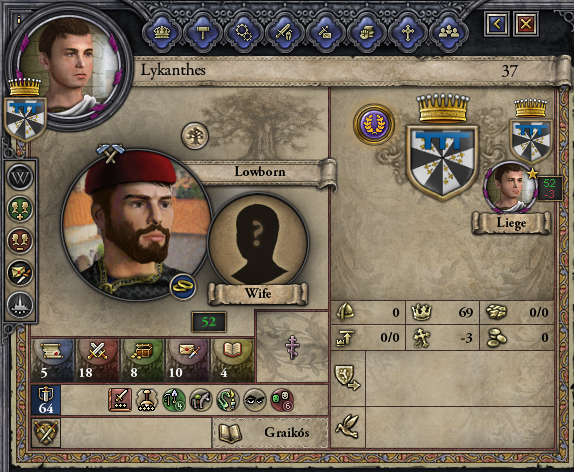Viewport: 574px width, 472px height.
Task: Click the martial crossed swords attribute
Action: [x=97, y=360]
